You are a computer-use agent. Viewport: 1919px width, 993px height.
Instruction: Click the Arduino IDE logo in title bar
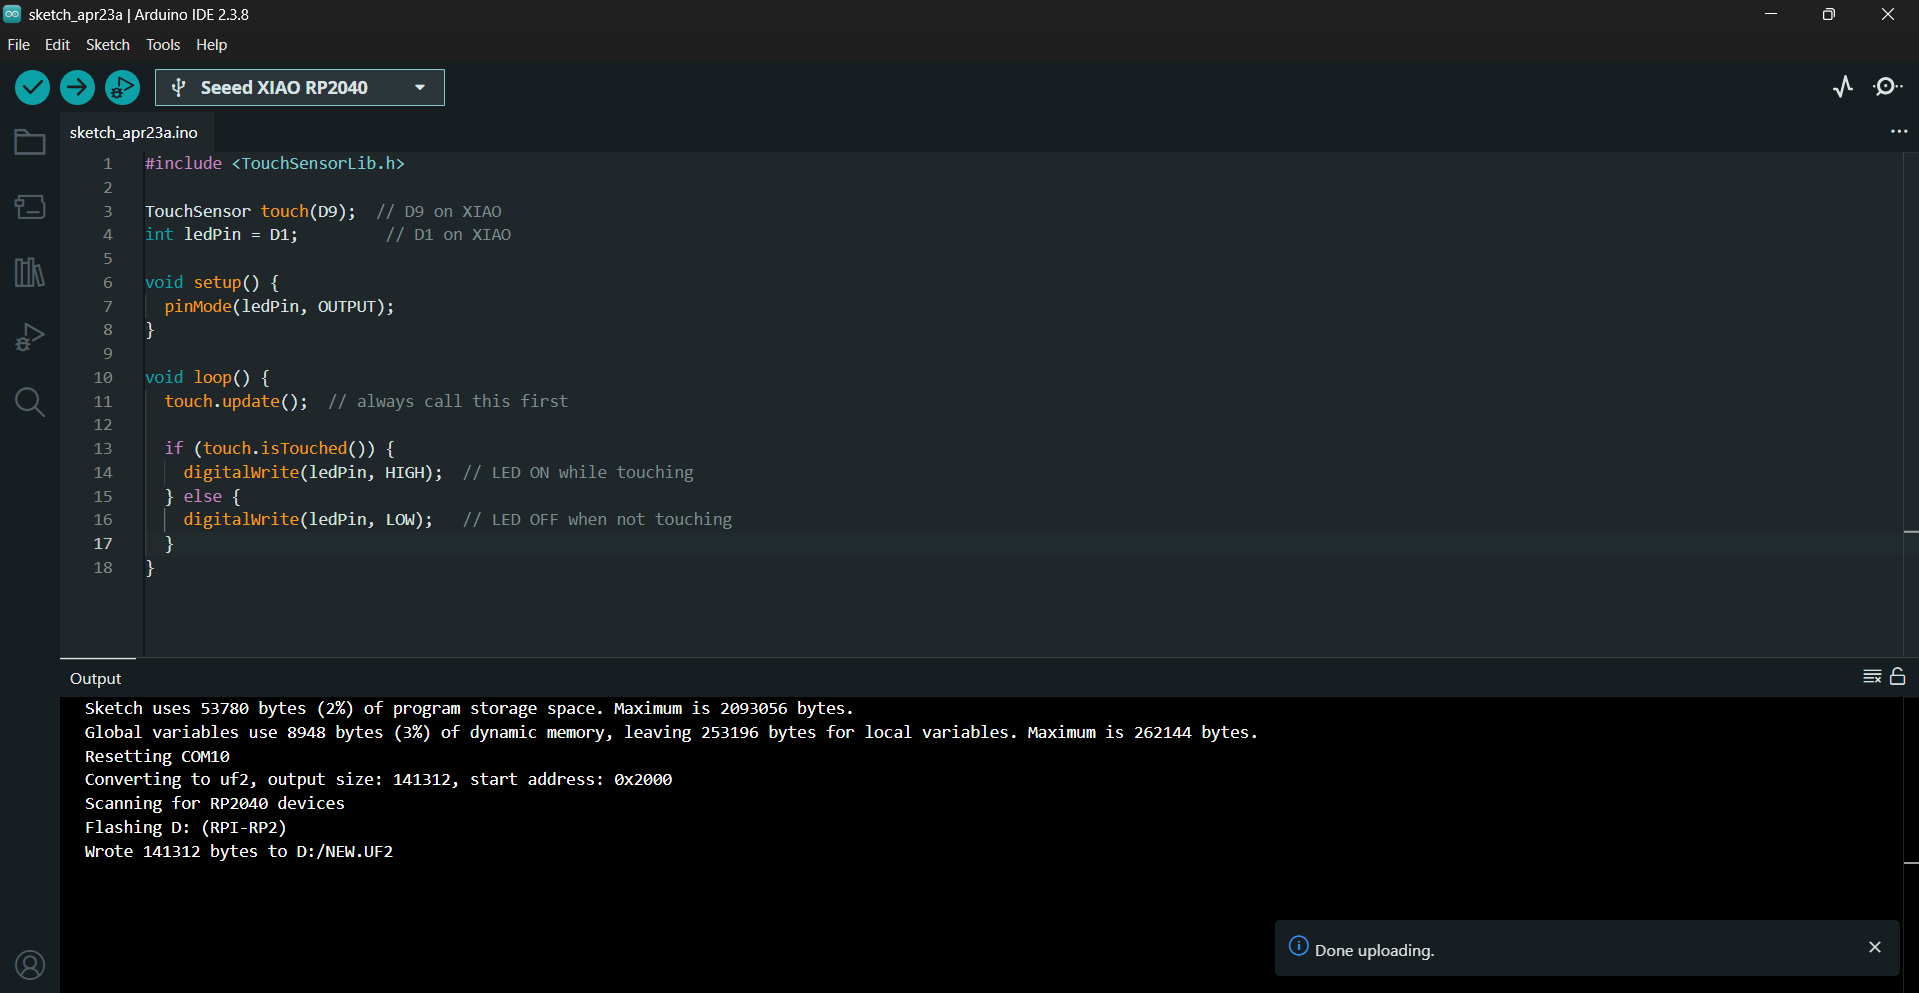[12, 14]
